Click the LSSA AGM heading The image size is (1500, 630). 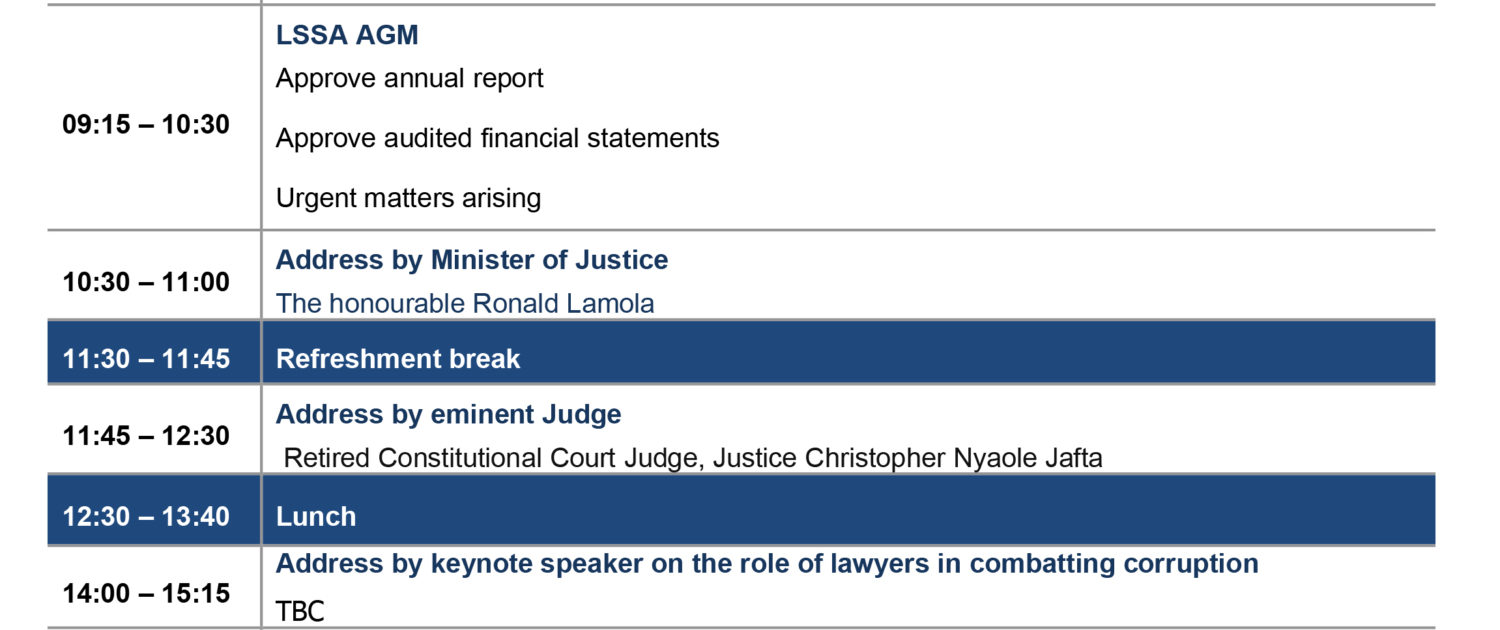tap(347, 35)
